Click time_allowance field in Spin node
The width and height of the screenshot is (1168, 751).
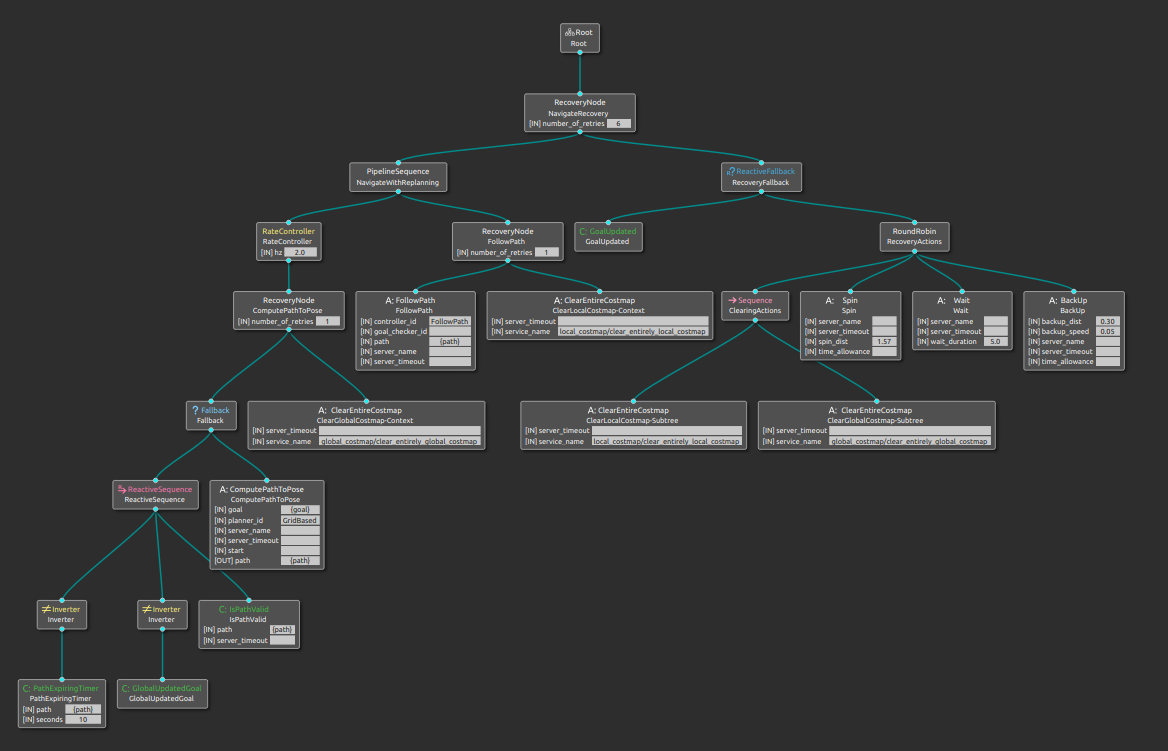pos(884,352)
